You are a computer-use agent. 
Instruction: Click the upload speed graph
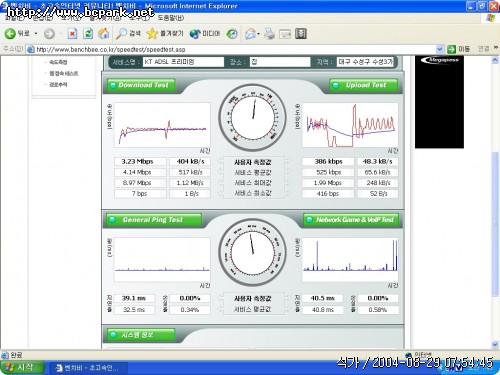pyautogui.click(x=350, y=125)
